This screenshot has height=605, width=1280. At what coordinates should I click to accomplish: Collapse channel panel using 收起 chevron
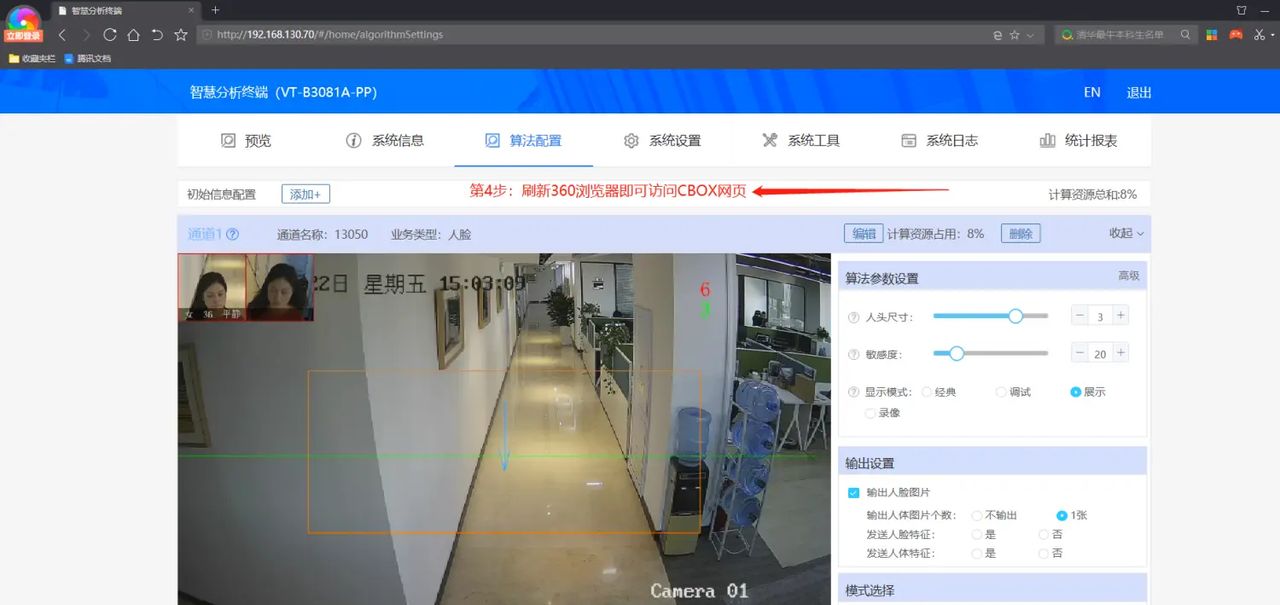tap(1138, 233)
